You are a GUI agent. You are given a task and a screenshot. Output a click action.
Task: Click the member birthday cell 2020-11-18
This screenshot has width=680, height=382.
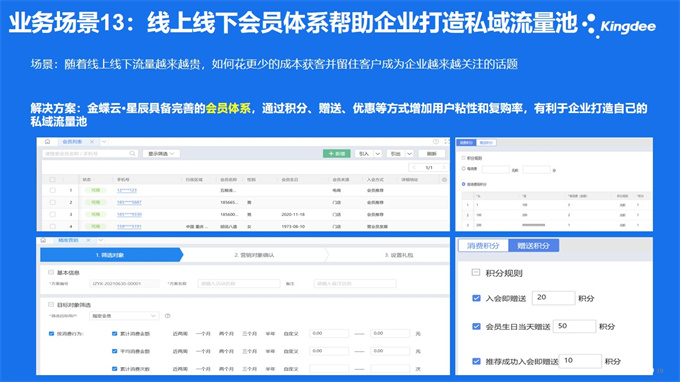click(x=293, y=215)
